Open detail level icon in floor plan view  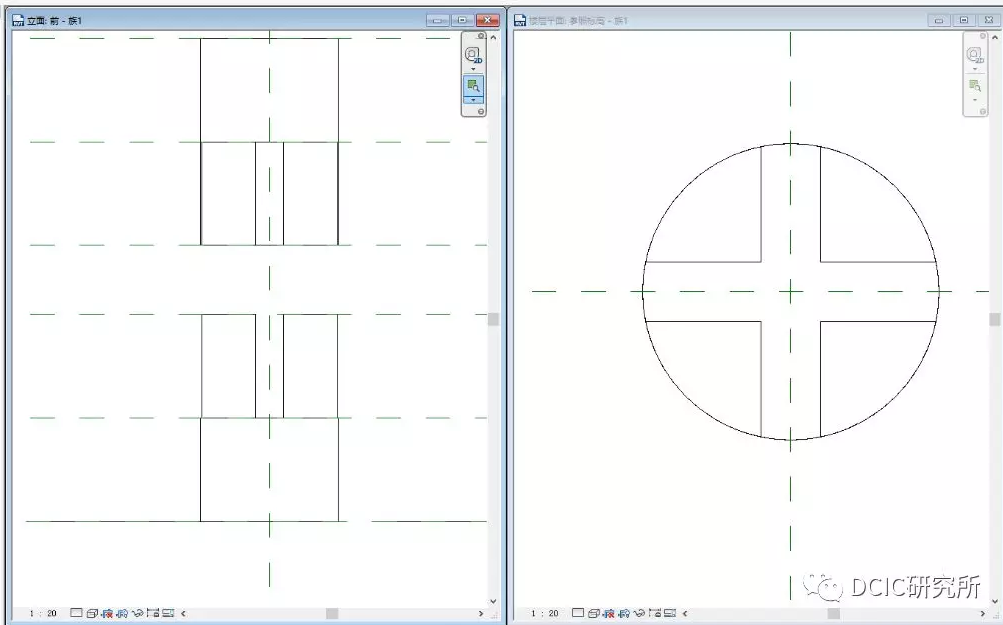click(x=578, y=613)
